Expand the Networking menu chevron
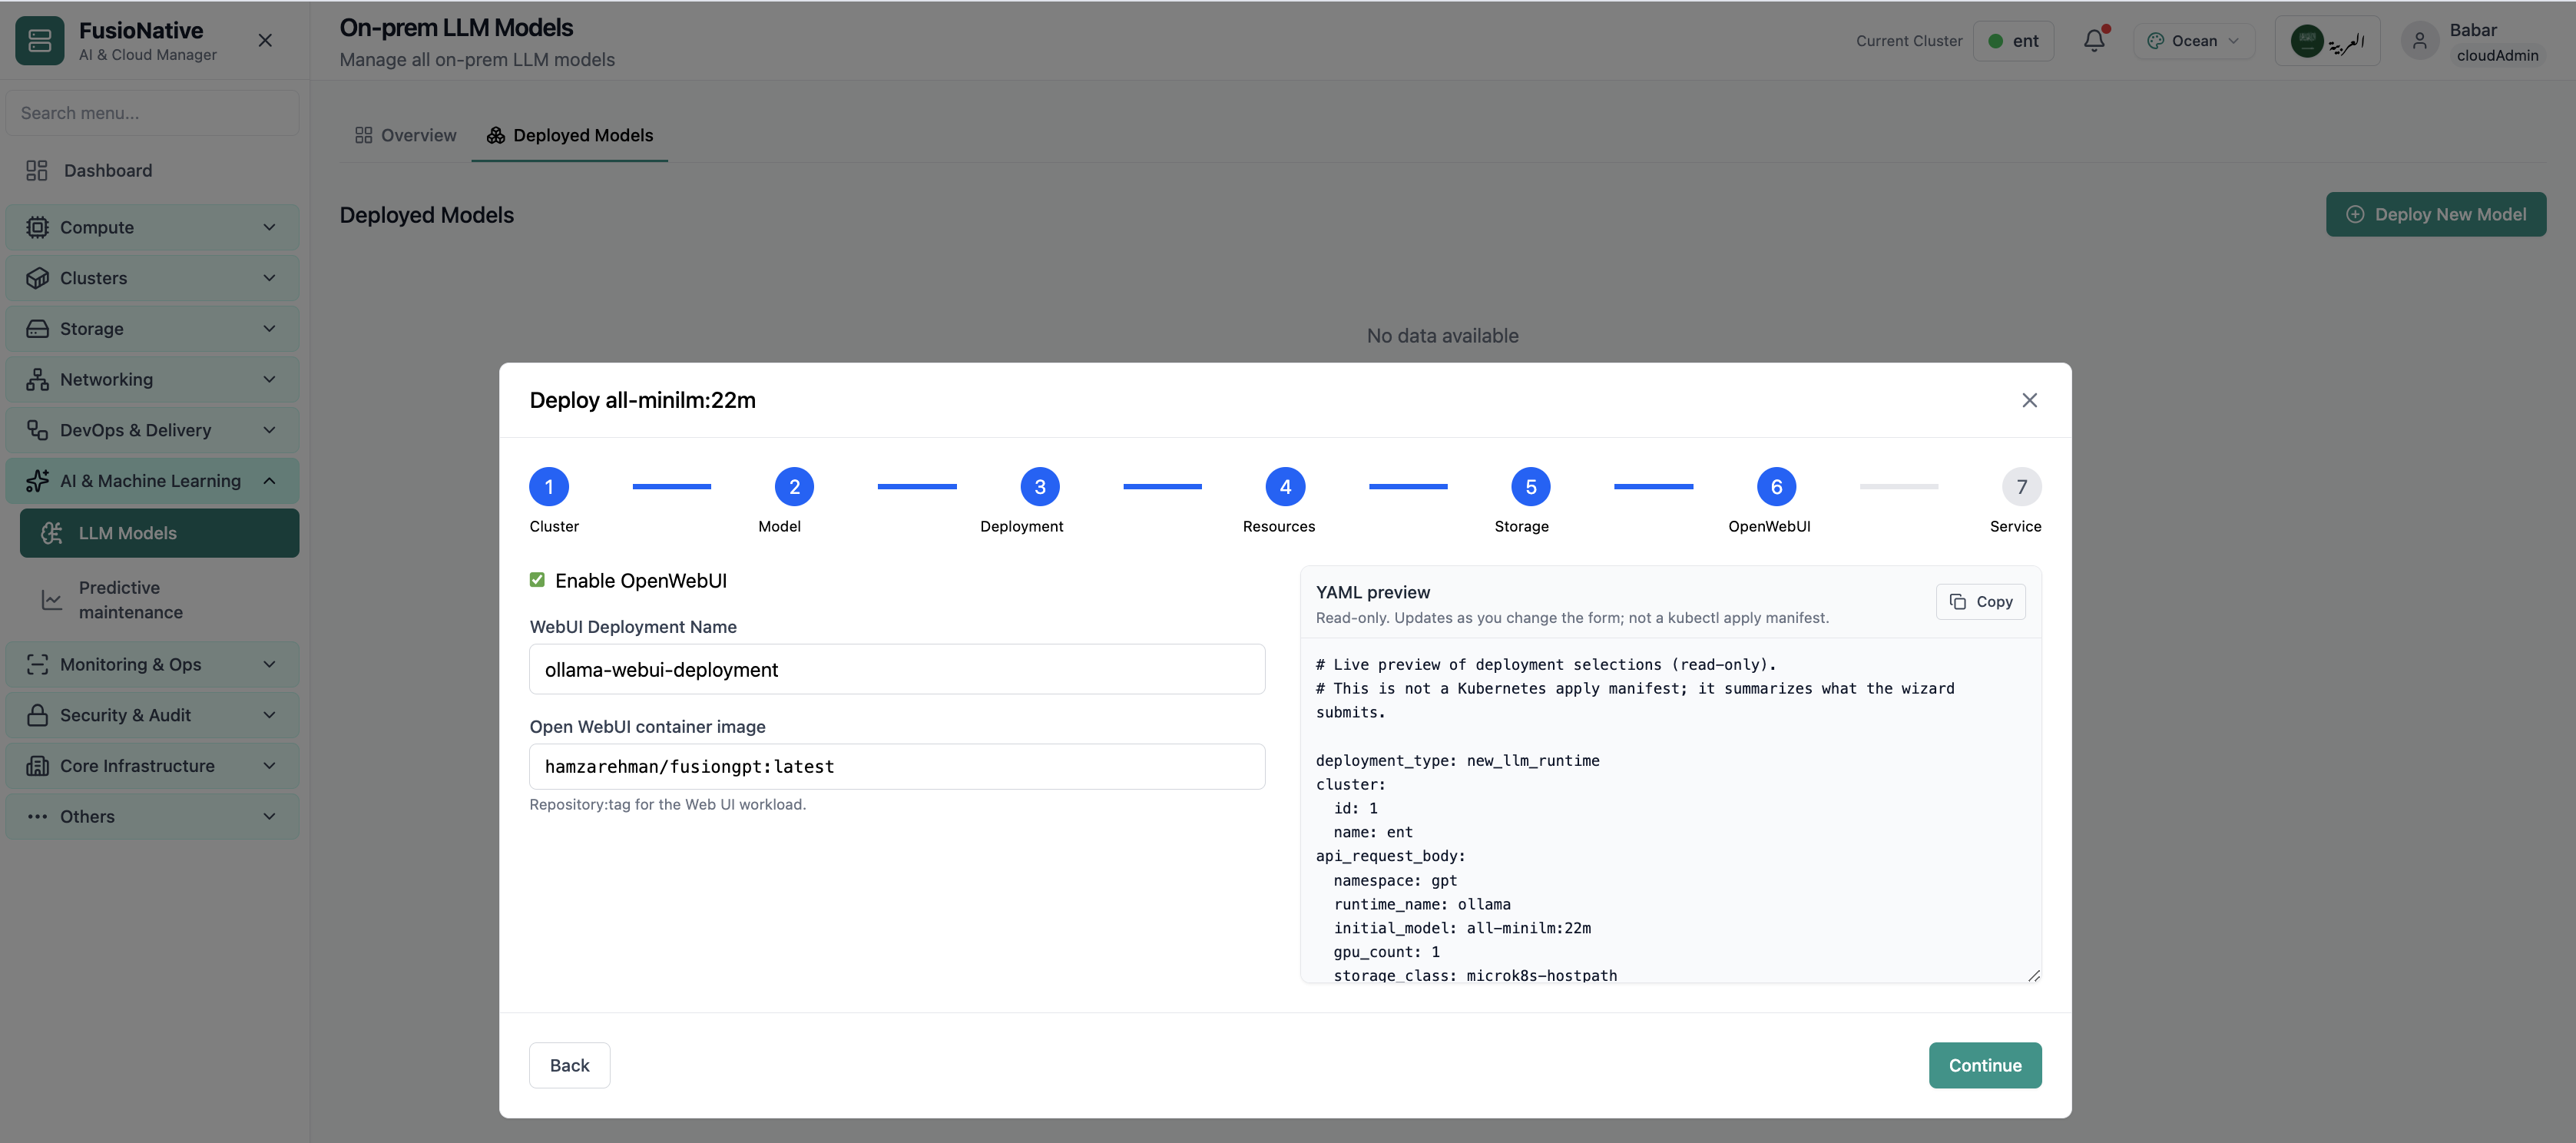Screen dimensions: 2576x1143 click(x=269, y=380)
